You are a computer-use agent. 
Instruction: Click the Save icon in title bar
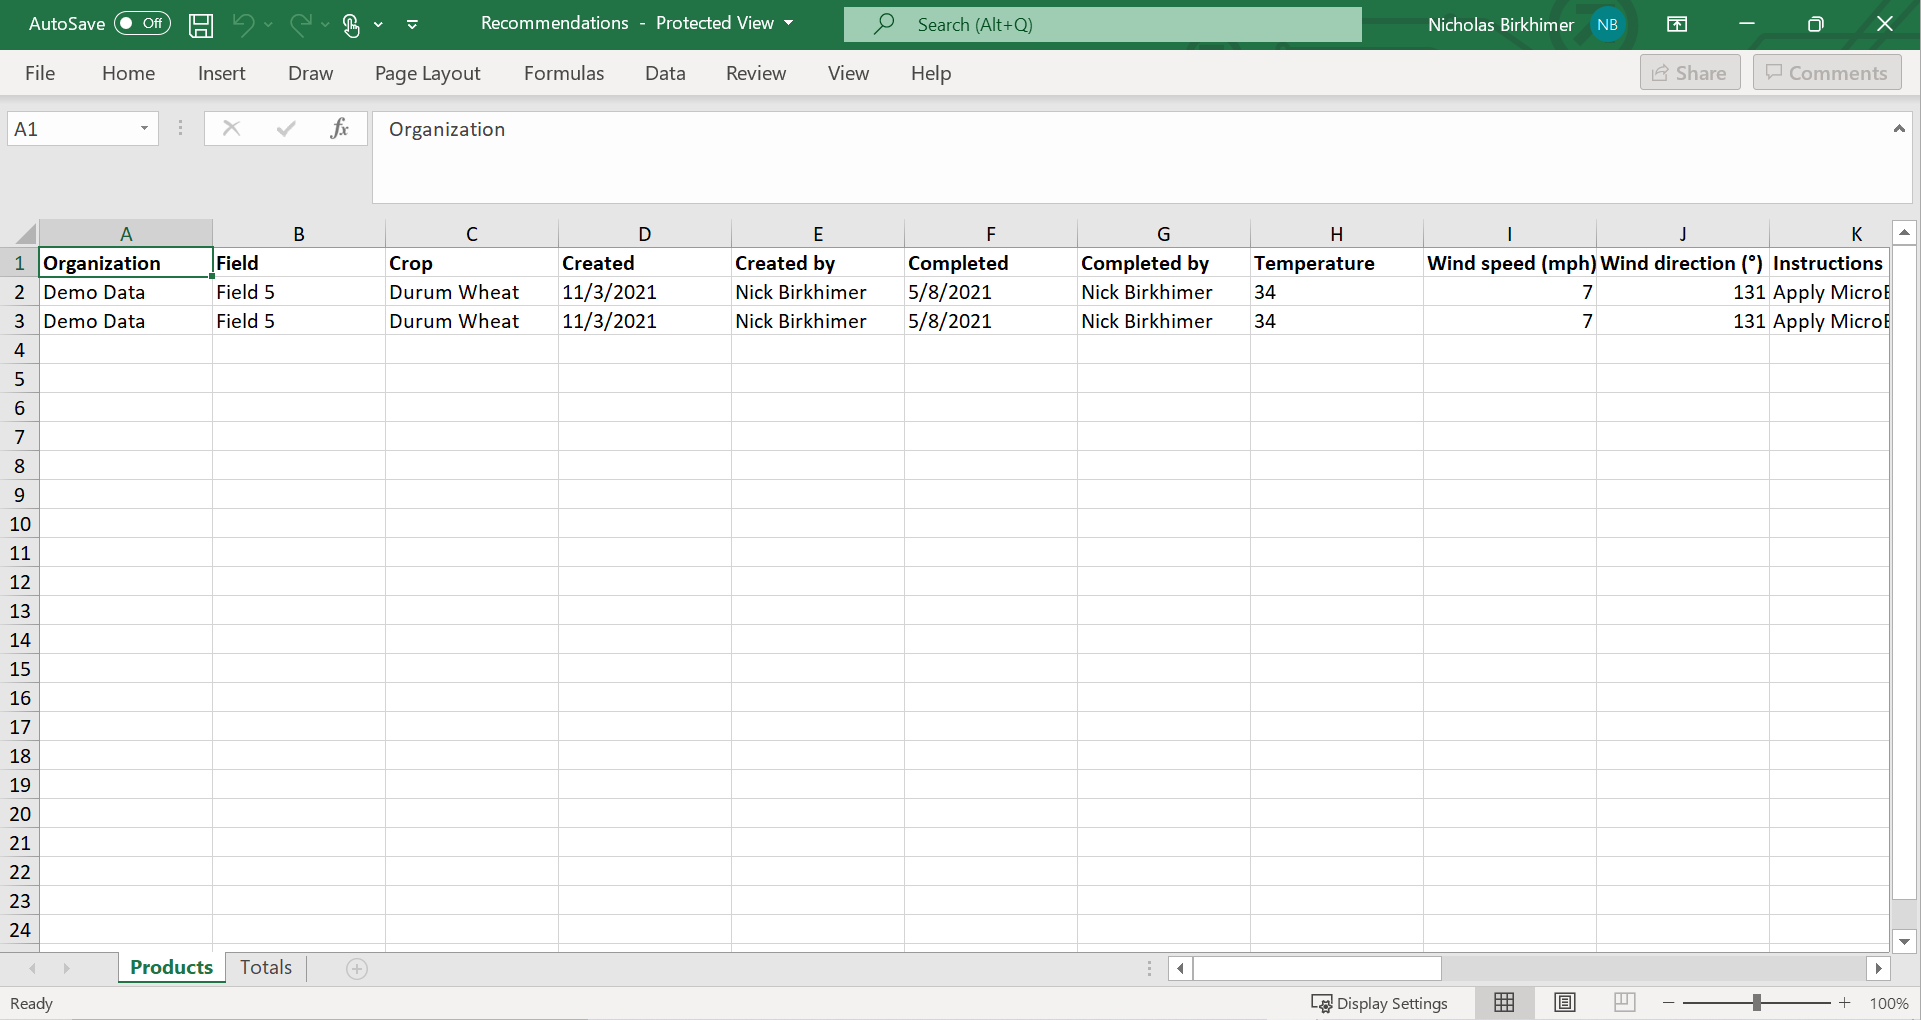pos(201,25)
